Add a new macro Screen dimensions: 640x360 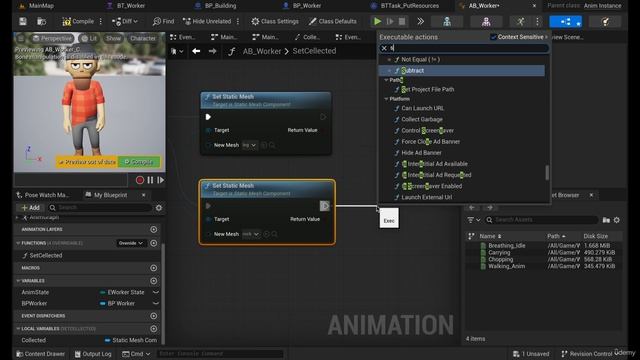(153, 268)
